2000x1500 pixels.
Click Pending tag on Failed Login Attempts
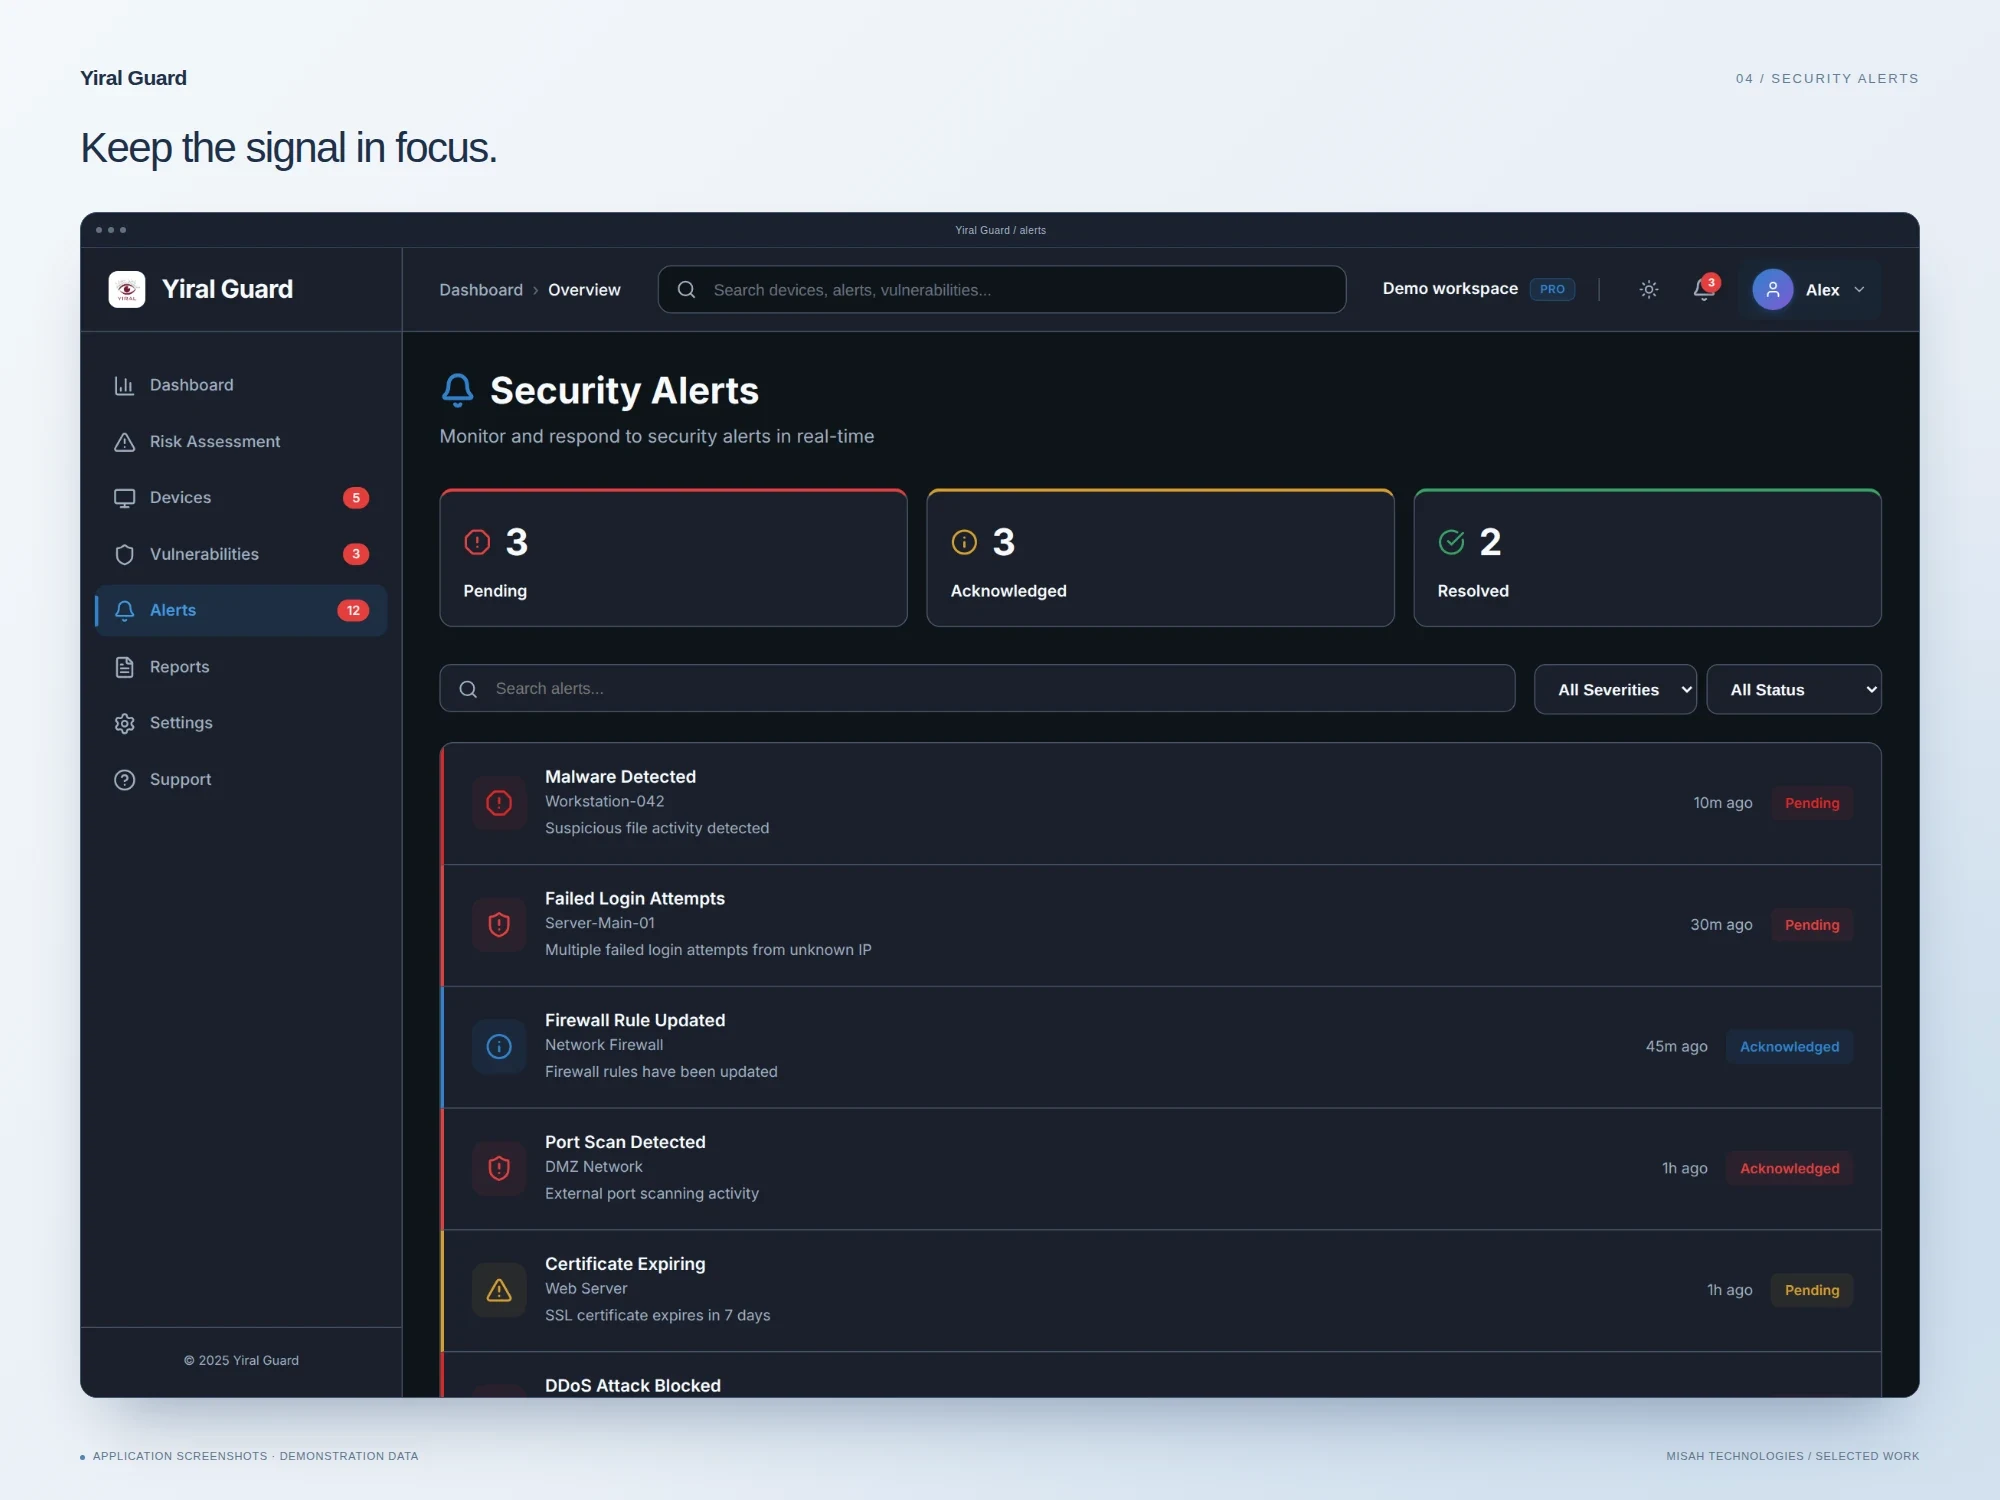pos(1812,925)
